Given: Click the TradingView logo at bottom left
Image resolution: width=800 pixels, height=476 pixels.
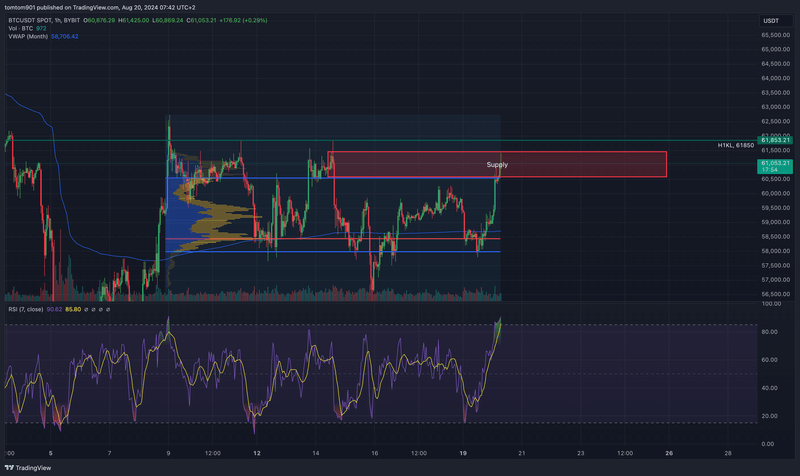Looking at the screenshot, I should pyautogui.click(x=28, y=468).
